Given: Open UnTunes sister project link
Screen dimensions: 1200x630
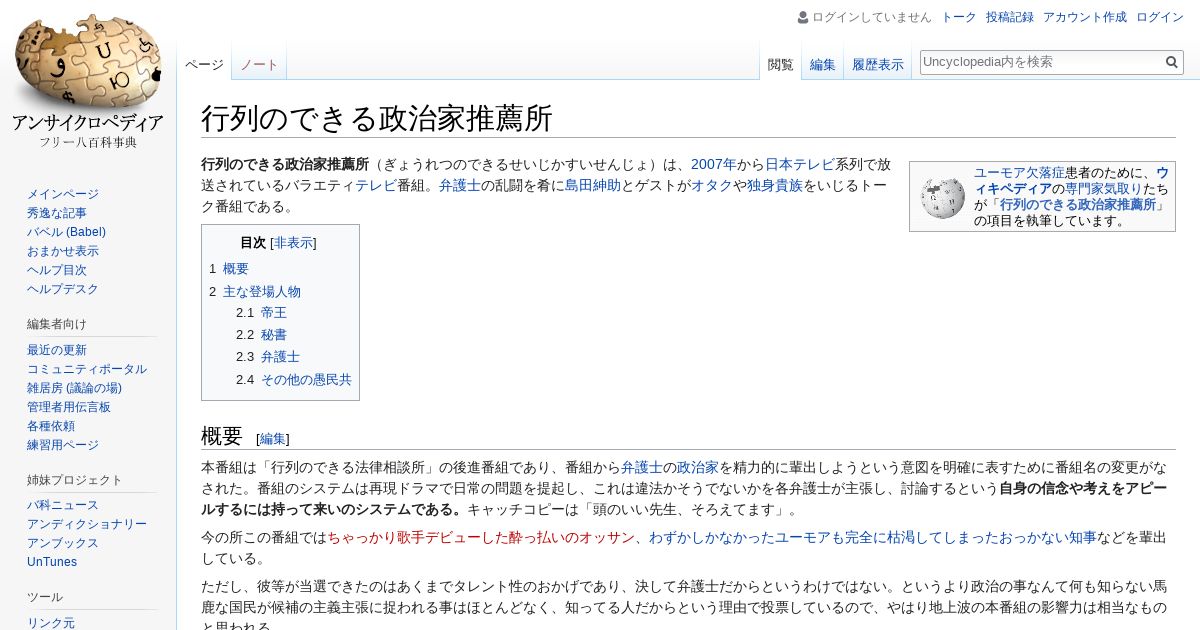Looking at the screenshot, I should tap(52, 562).
